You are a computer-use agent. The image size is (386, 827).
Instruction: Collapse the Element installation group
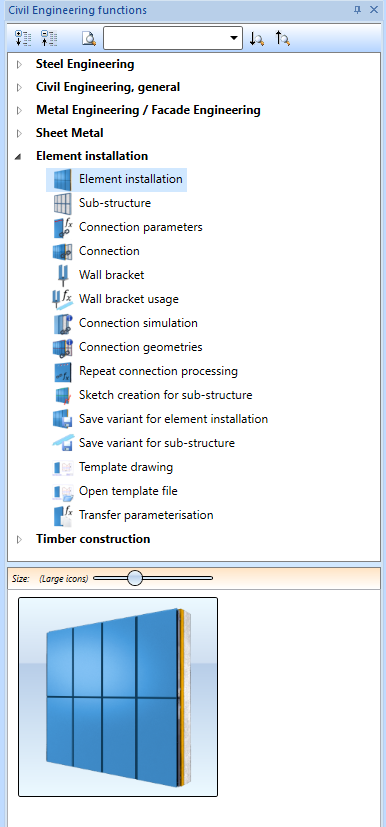[19, 157]
